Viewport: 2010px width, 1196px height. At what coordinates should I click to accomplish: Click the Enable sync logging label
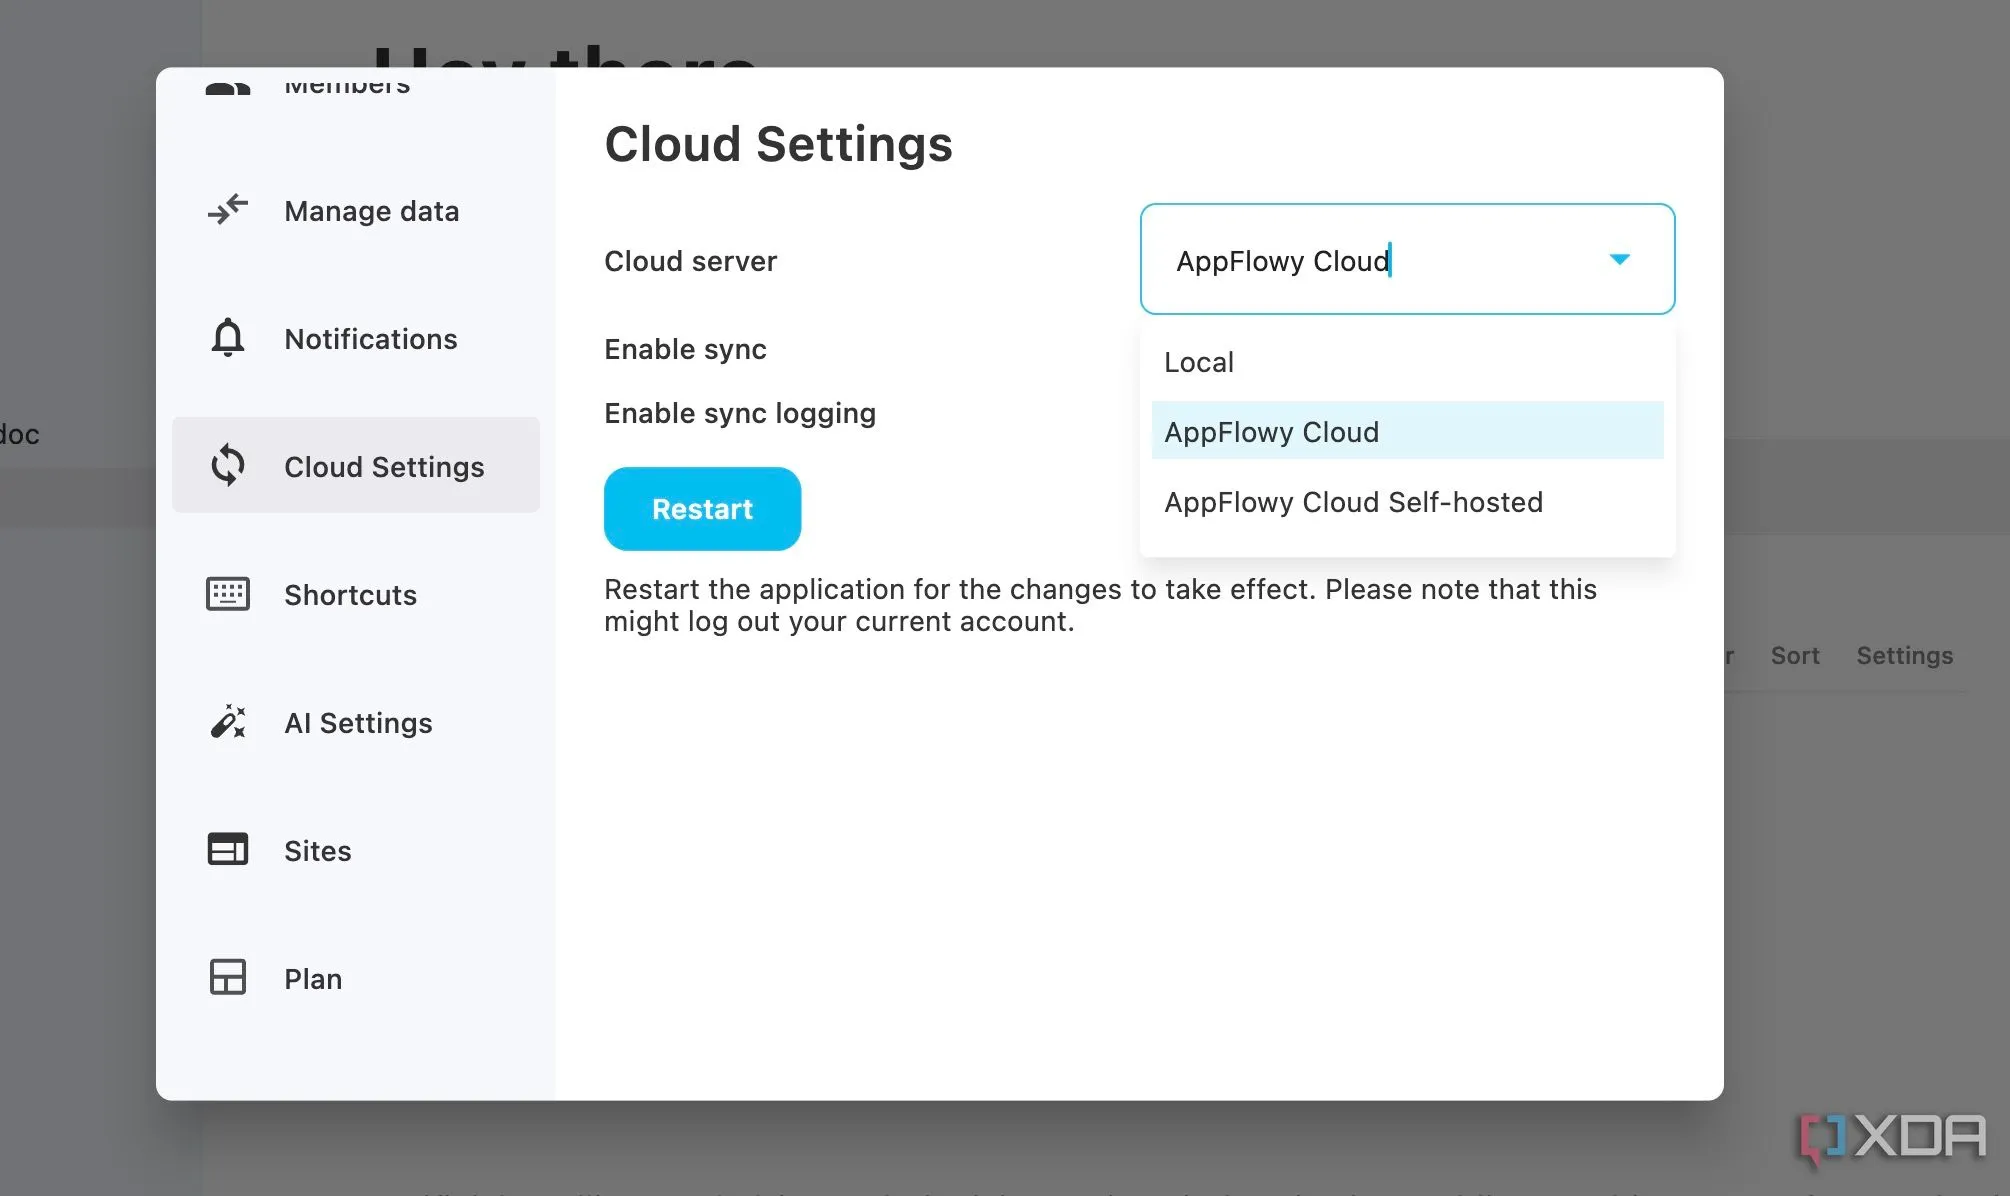coord(740,413)
